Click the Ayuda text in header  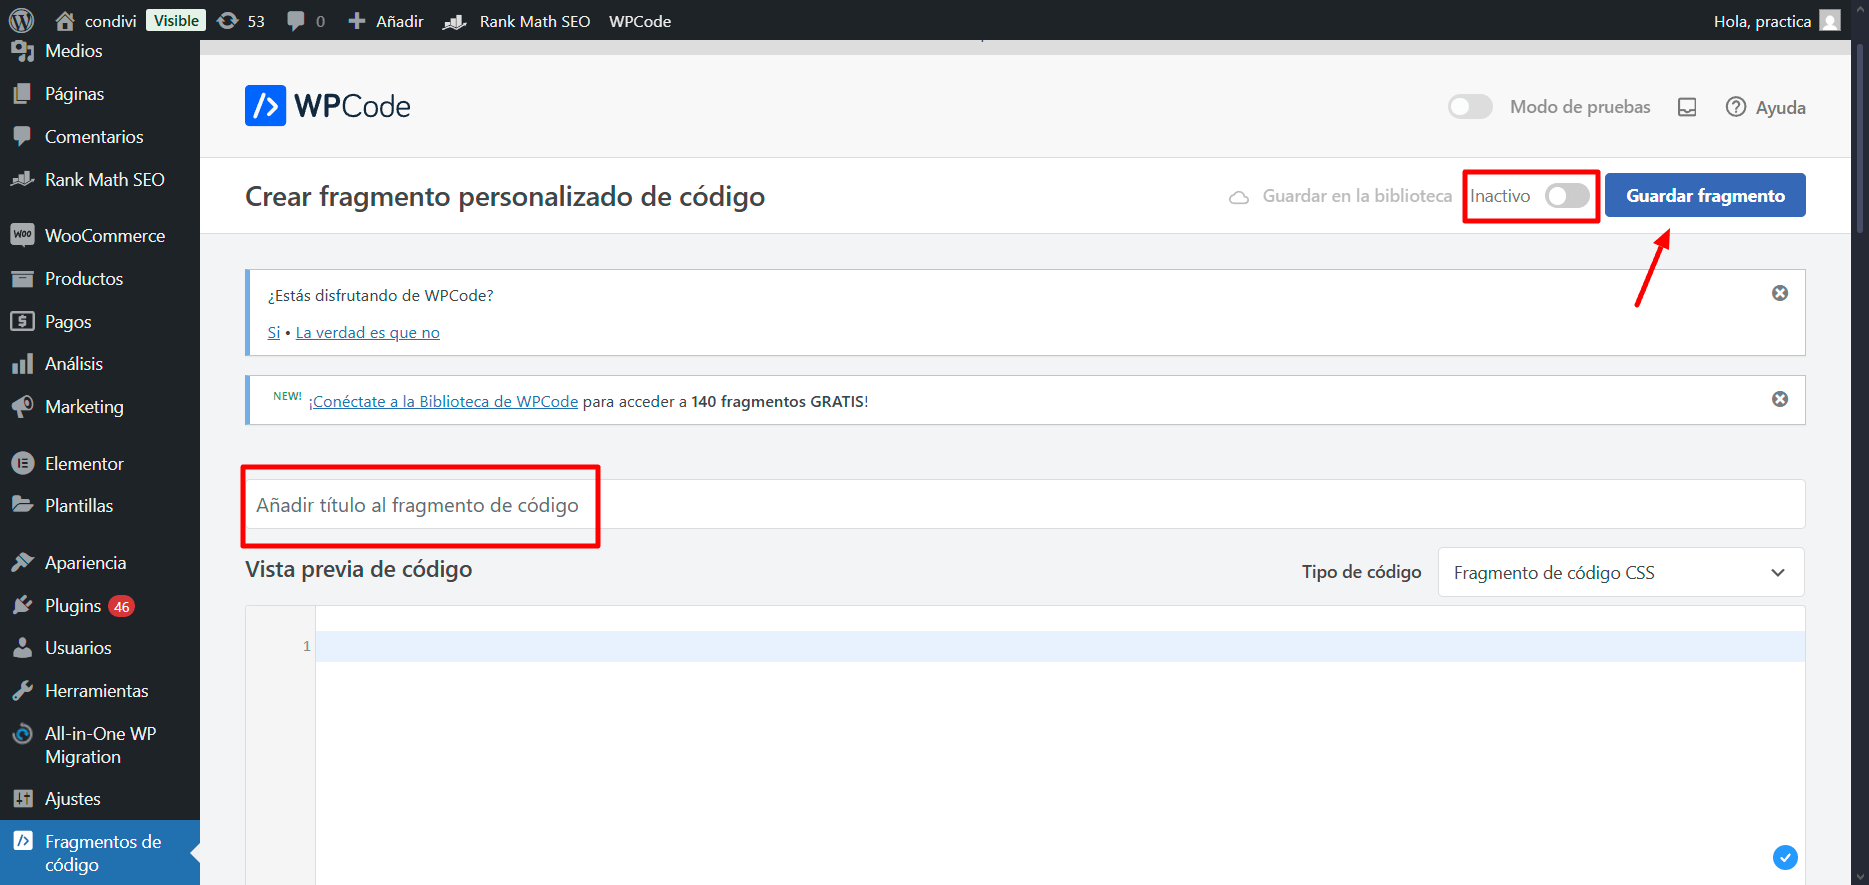pos(1781,107)
